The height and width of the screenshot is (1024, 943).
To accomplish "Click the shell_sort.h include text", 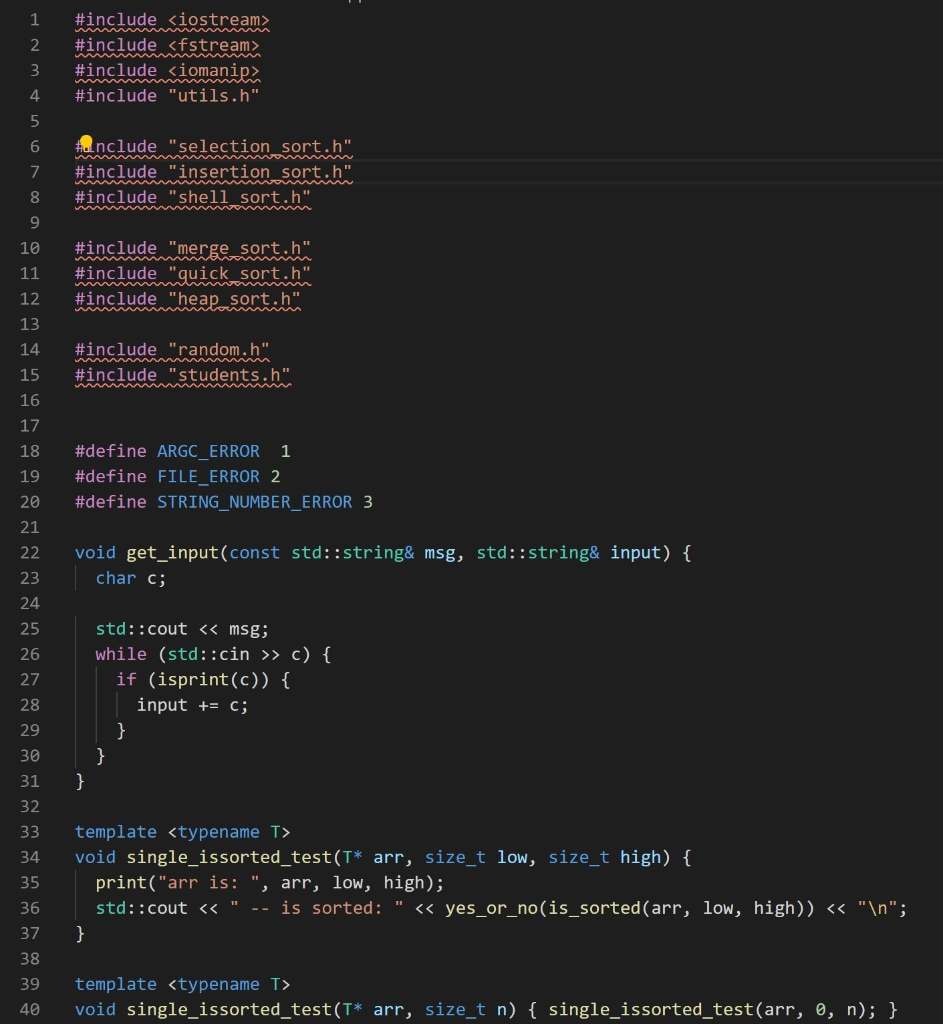I will coord(238,197).
